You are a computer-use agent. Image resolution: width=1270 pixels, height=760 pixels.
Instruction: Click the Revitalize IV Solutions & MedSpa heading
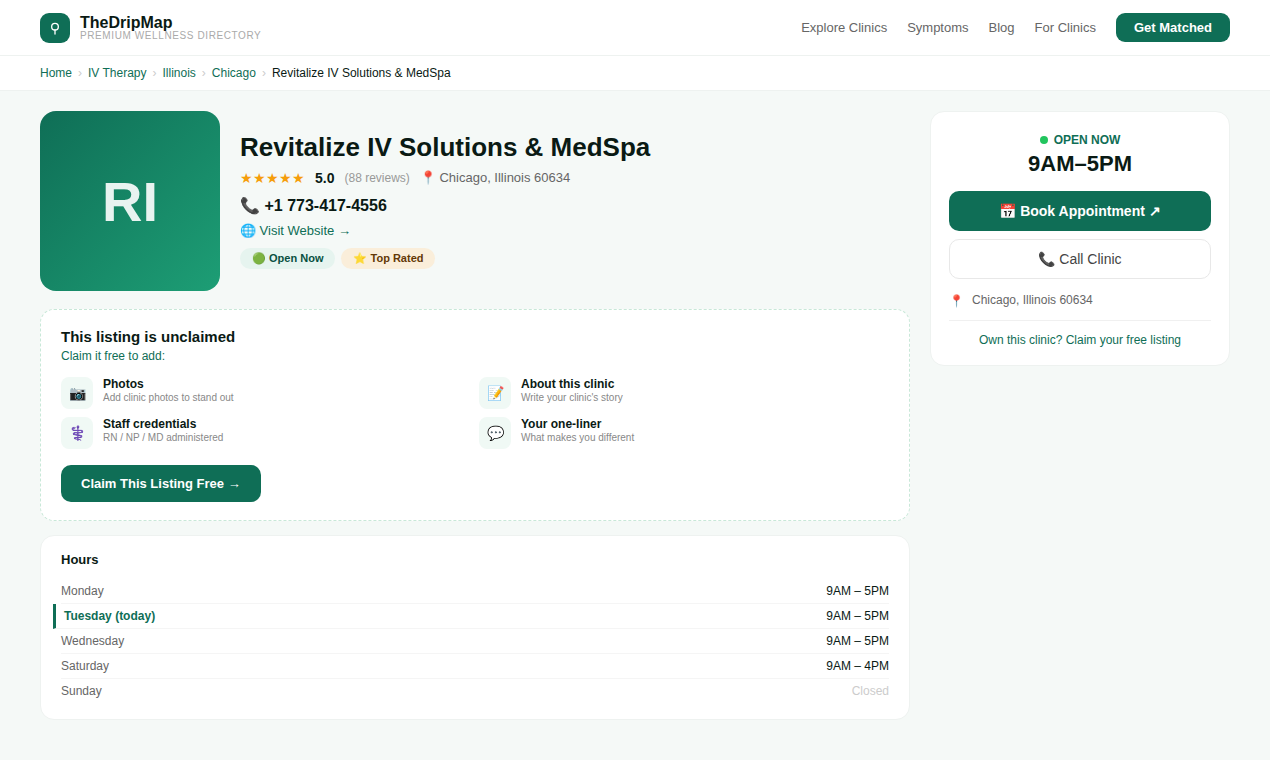click(x=445, y=147)
